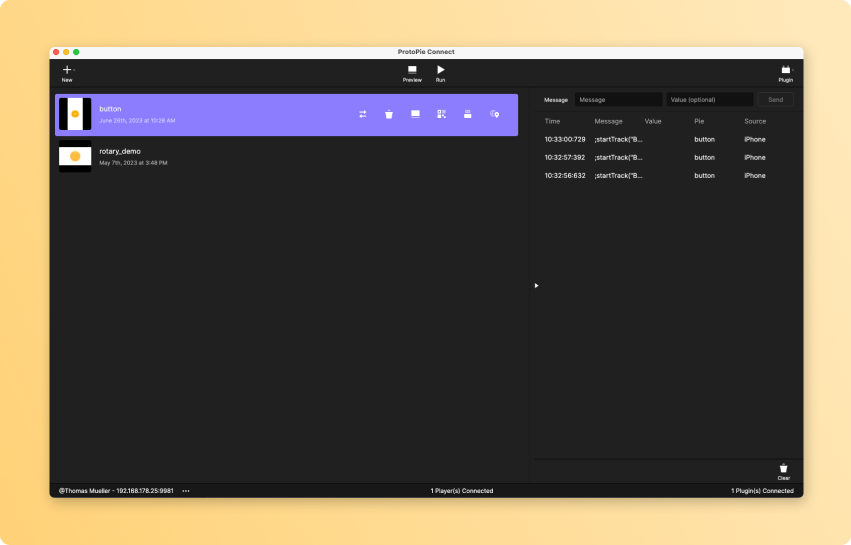Open the three-dots menu in status bar

click(x=186, y=491)
